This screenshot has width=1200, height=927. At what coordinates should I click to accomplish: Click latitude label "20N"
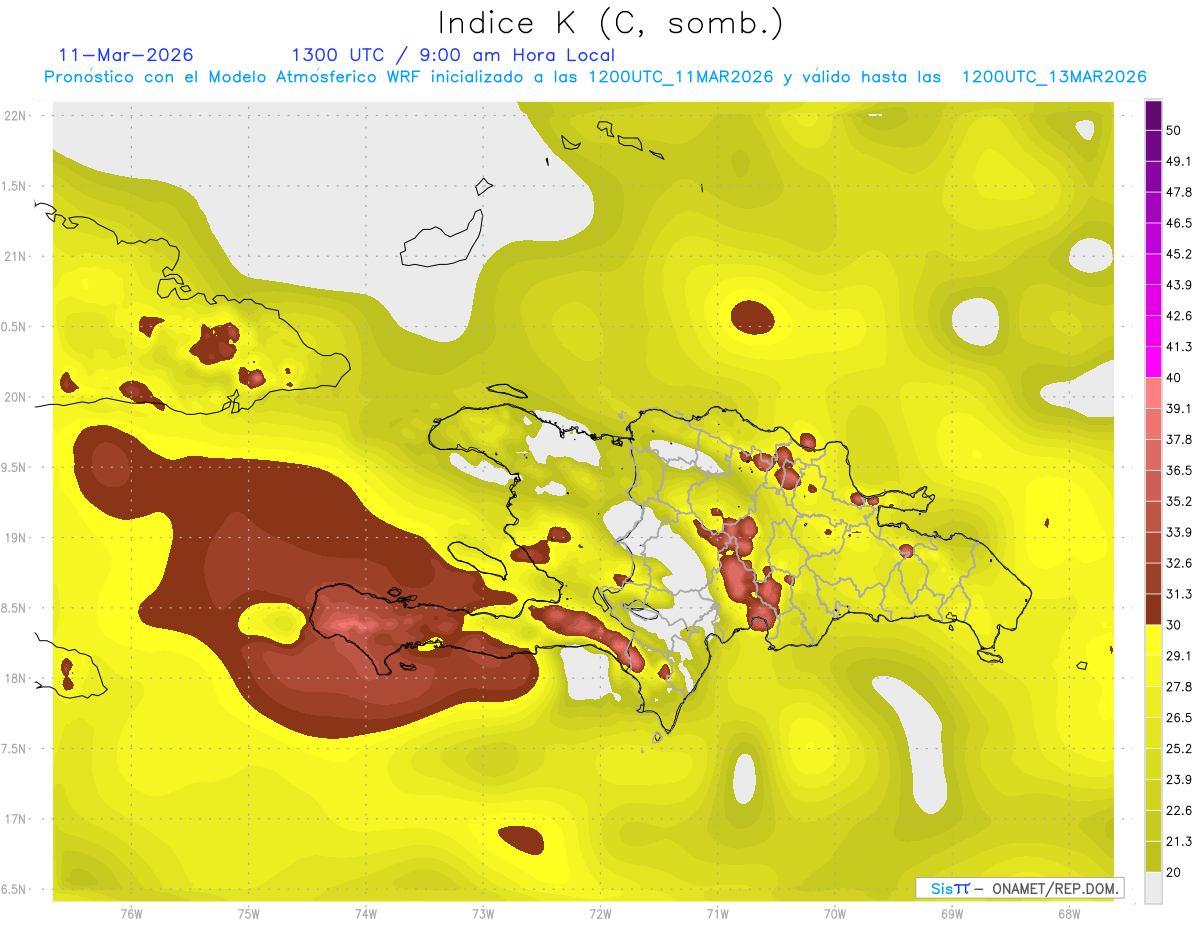15,397
